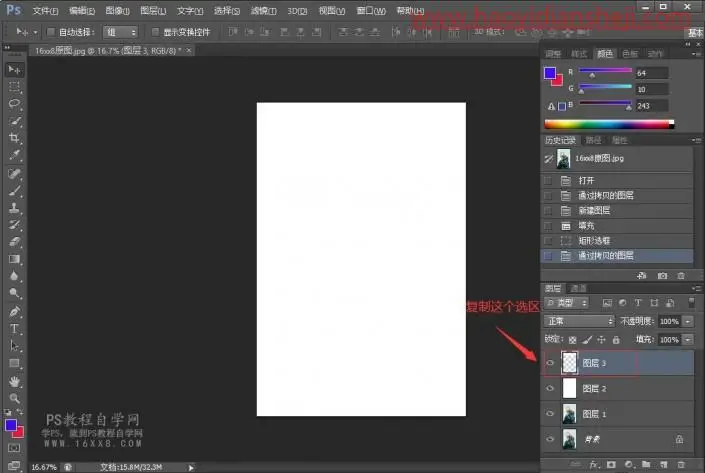Viewport: 705px width, 473px height.
Task: Open auto-select 组 dropdown
Action: [120, 32]
